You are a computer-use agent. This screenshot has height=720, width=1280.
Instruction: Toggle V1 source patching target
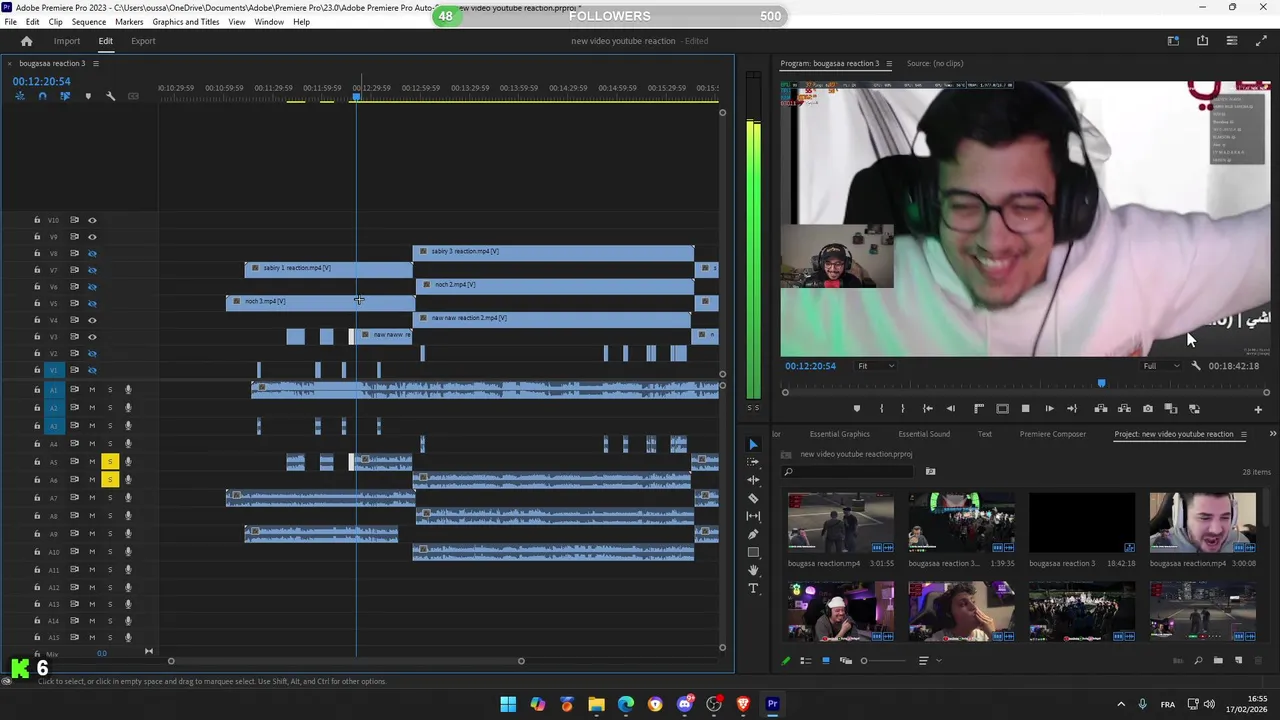pyautogui.click(x=54, y=370)
